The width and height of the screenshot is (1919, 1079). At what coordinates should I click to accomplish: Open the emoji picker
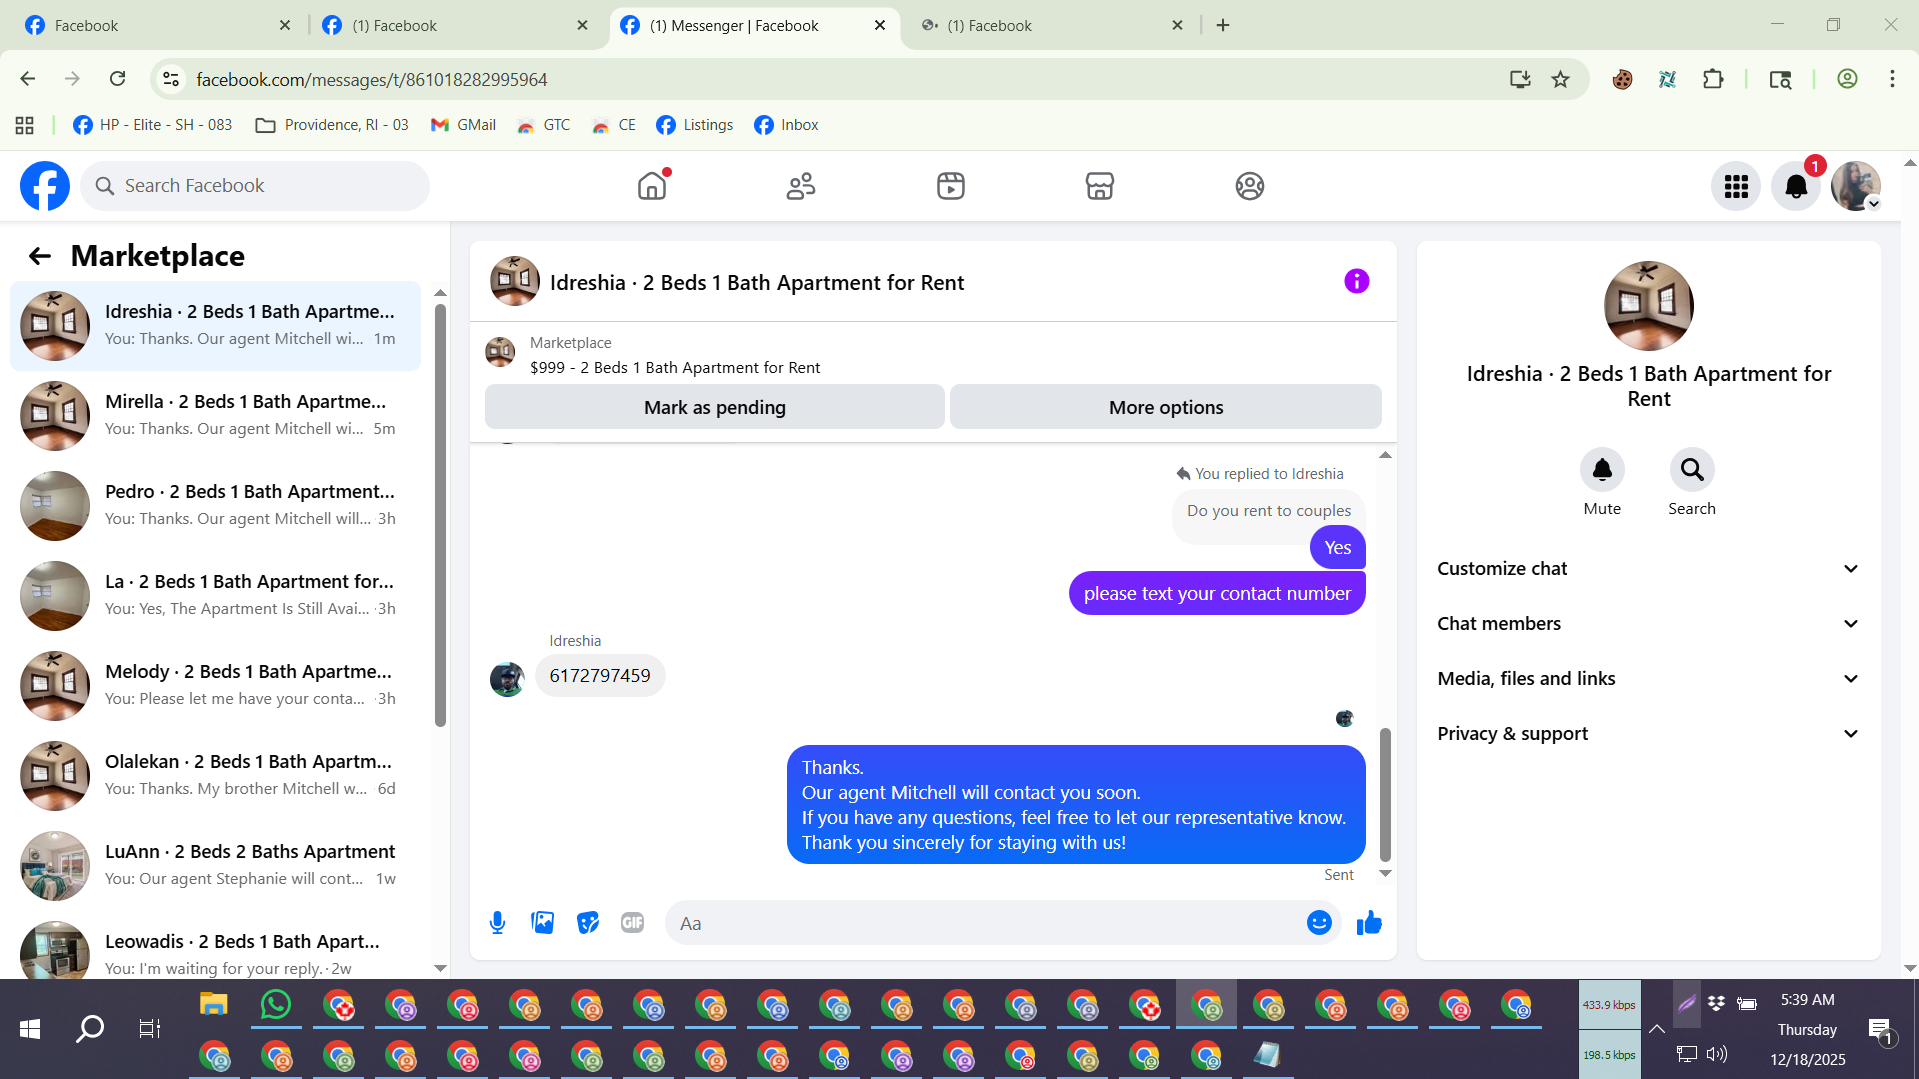click(1319, 923)
